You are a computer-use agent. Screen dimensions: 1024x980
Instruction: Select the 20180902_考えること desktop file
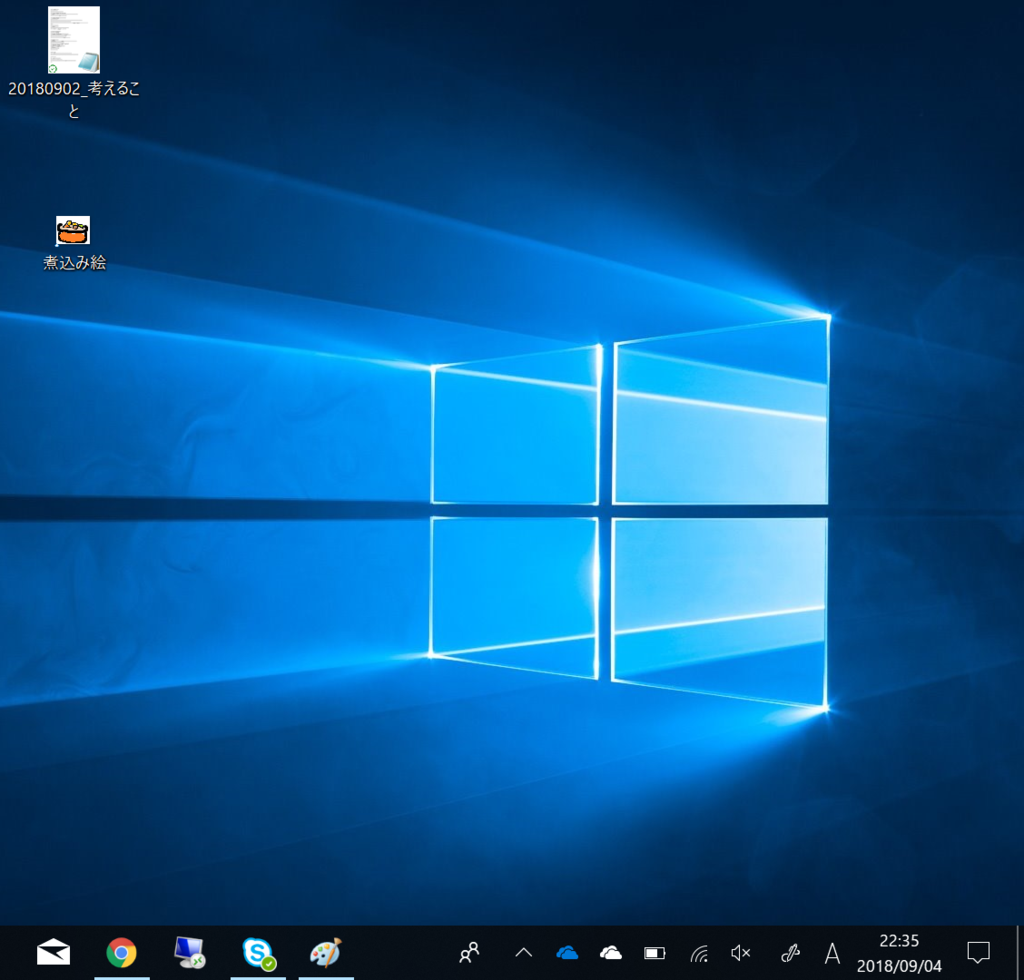[x=74, y=63]
